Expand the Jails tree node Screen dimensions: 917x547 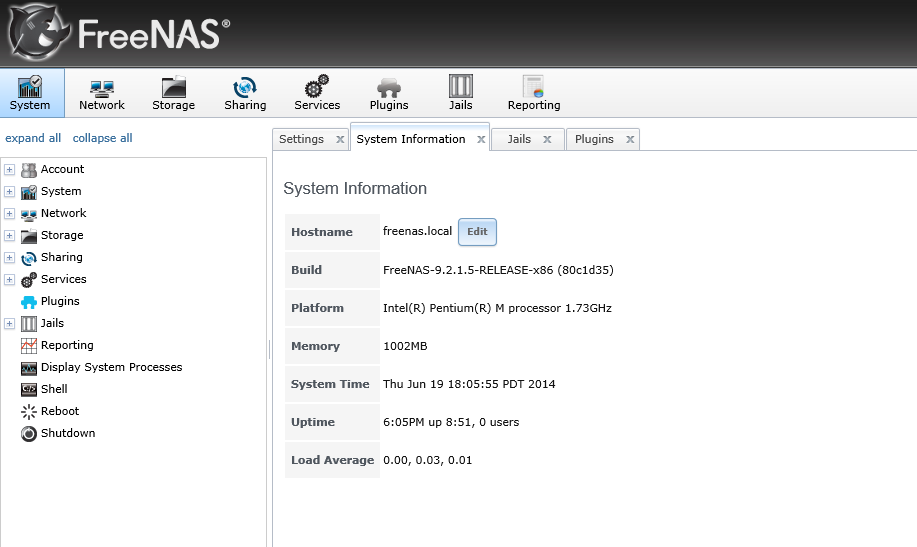pos(9,324)
